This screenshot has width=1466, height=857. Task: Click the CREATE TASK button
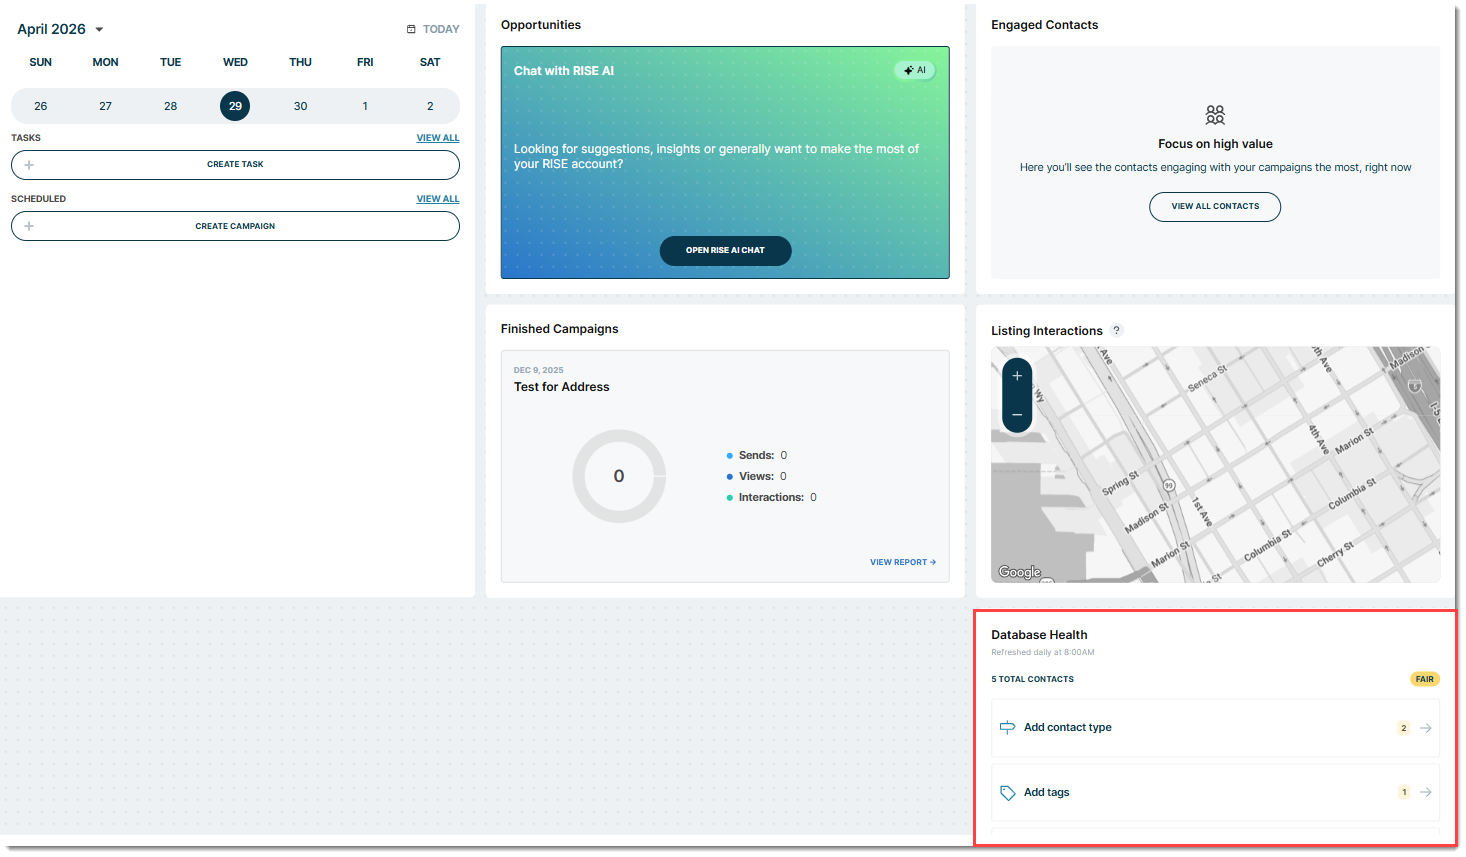click(235, 165)
